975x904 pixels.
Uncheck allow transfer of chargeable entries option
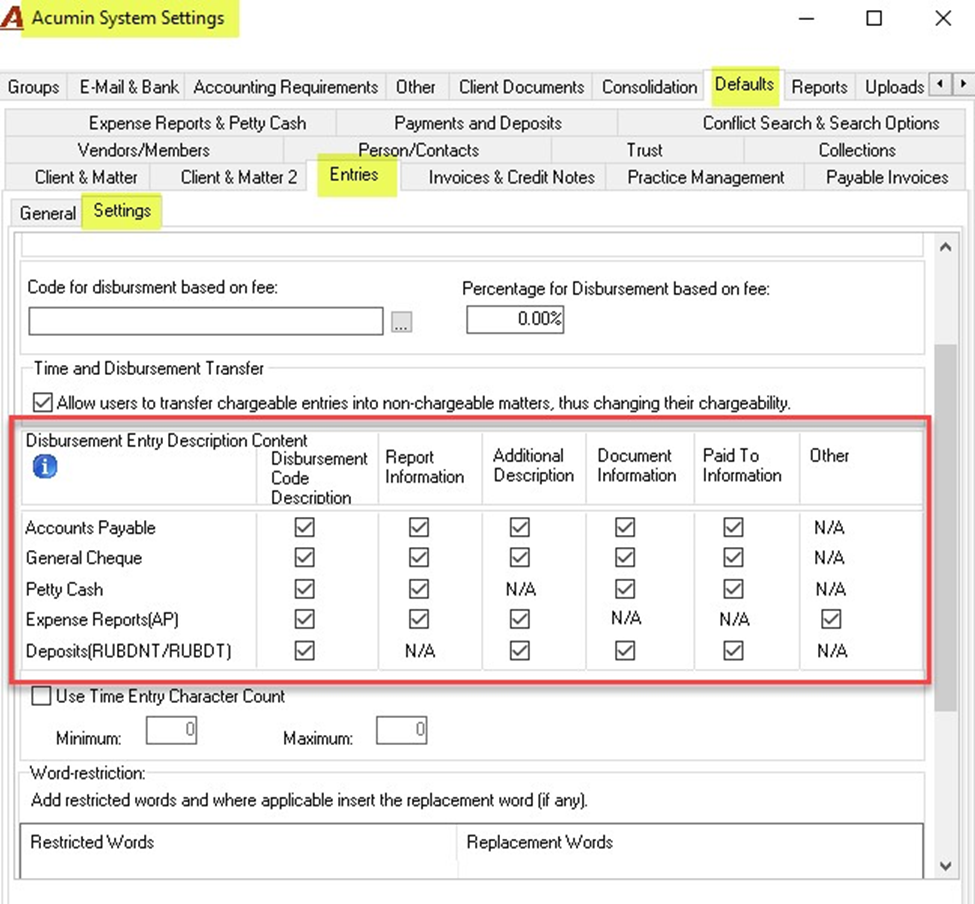coord(42,402)
